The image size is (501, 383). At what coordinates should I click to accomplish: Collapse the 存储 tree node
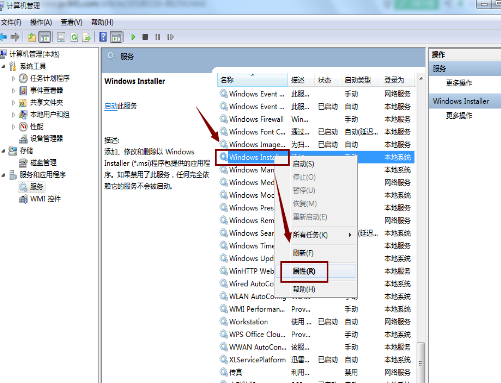tap(3, 151)
